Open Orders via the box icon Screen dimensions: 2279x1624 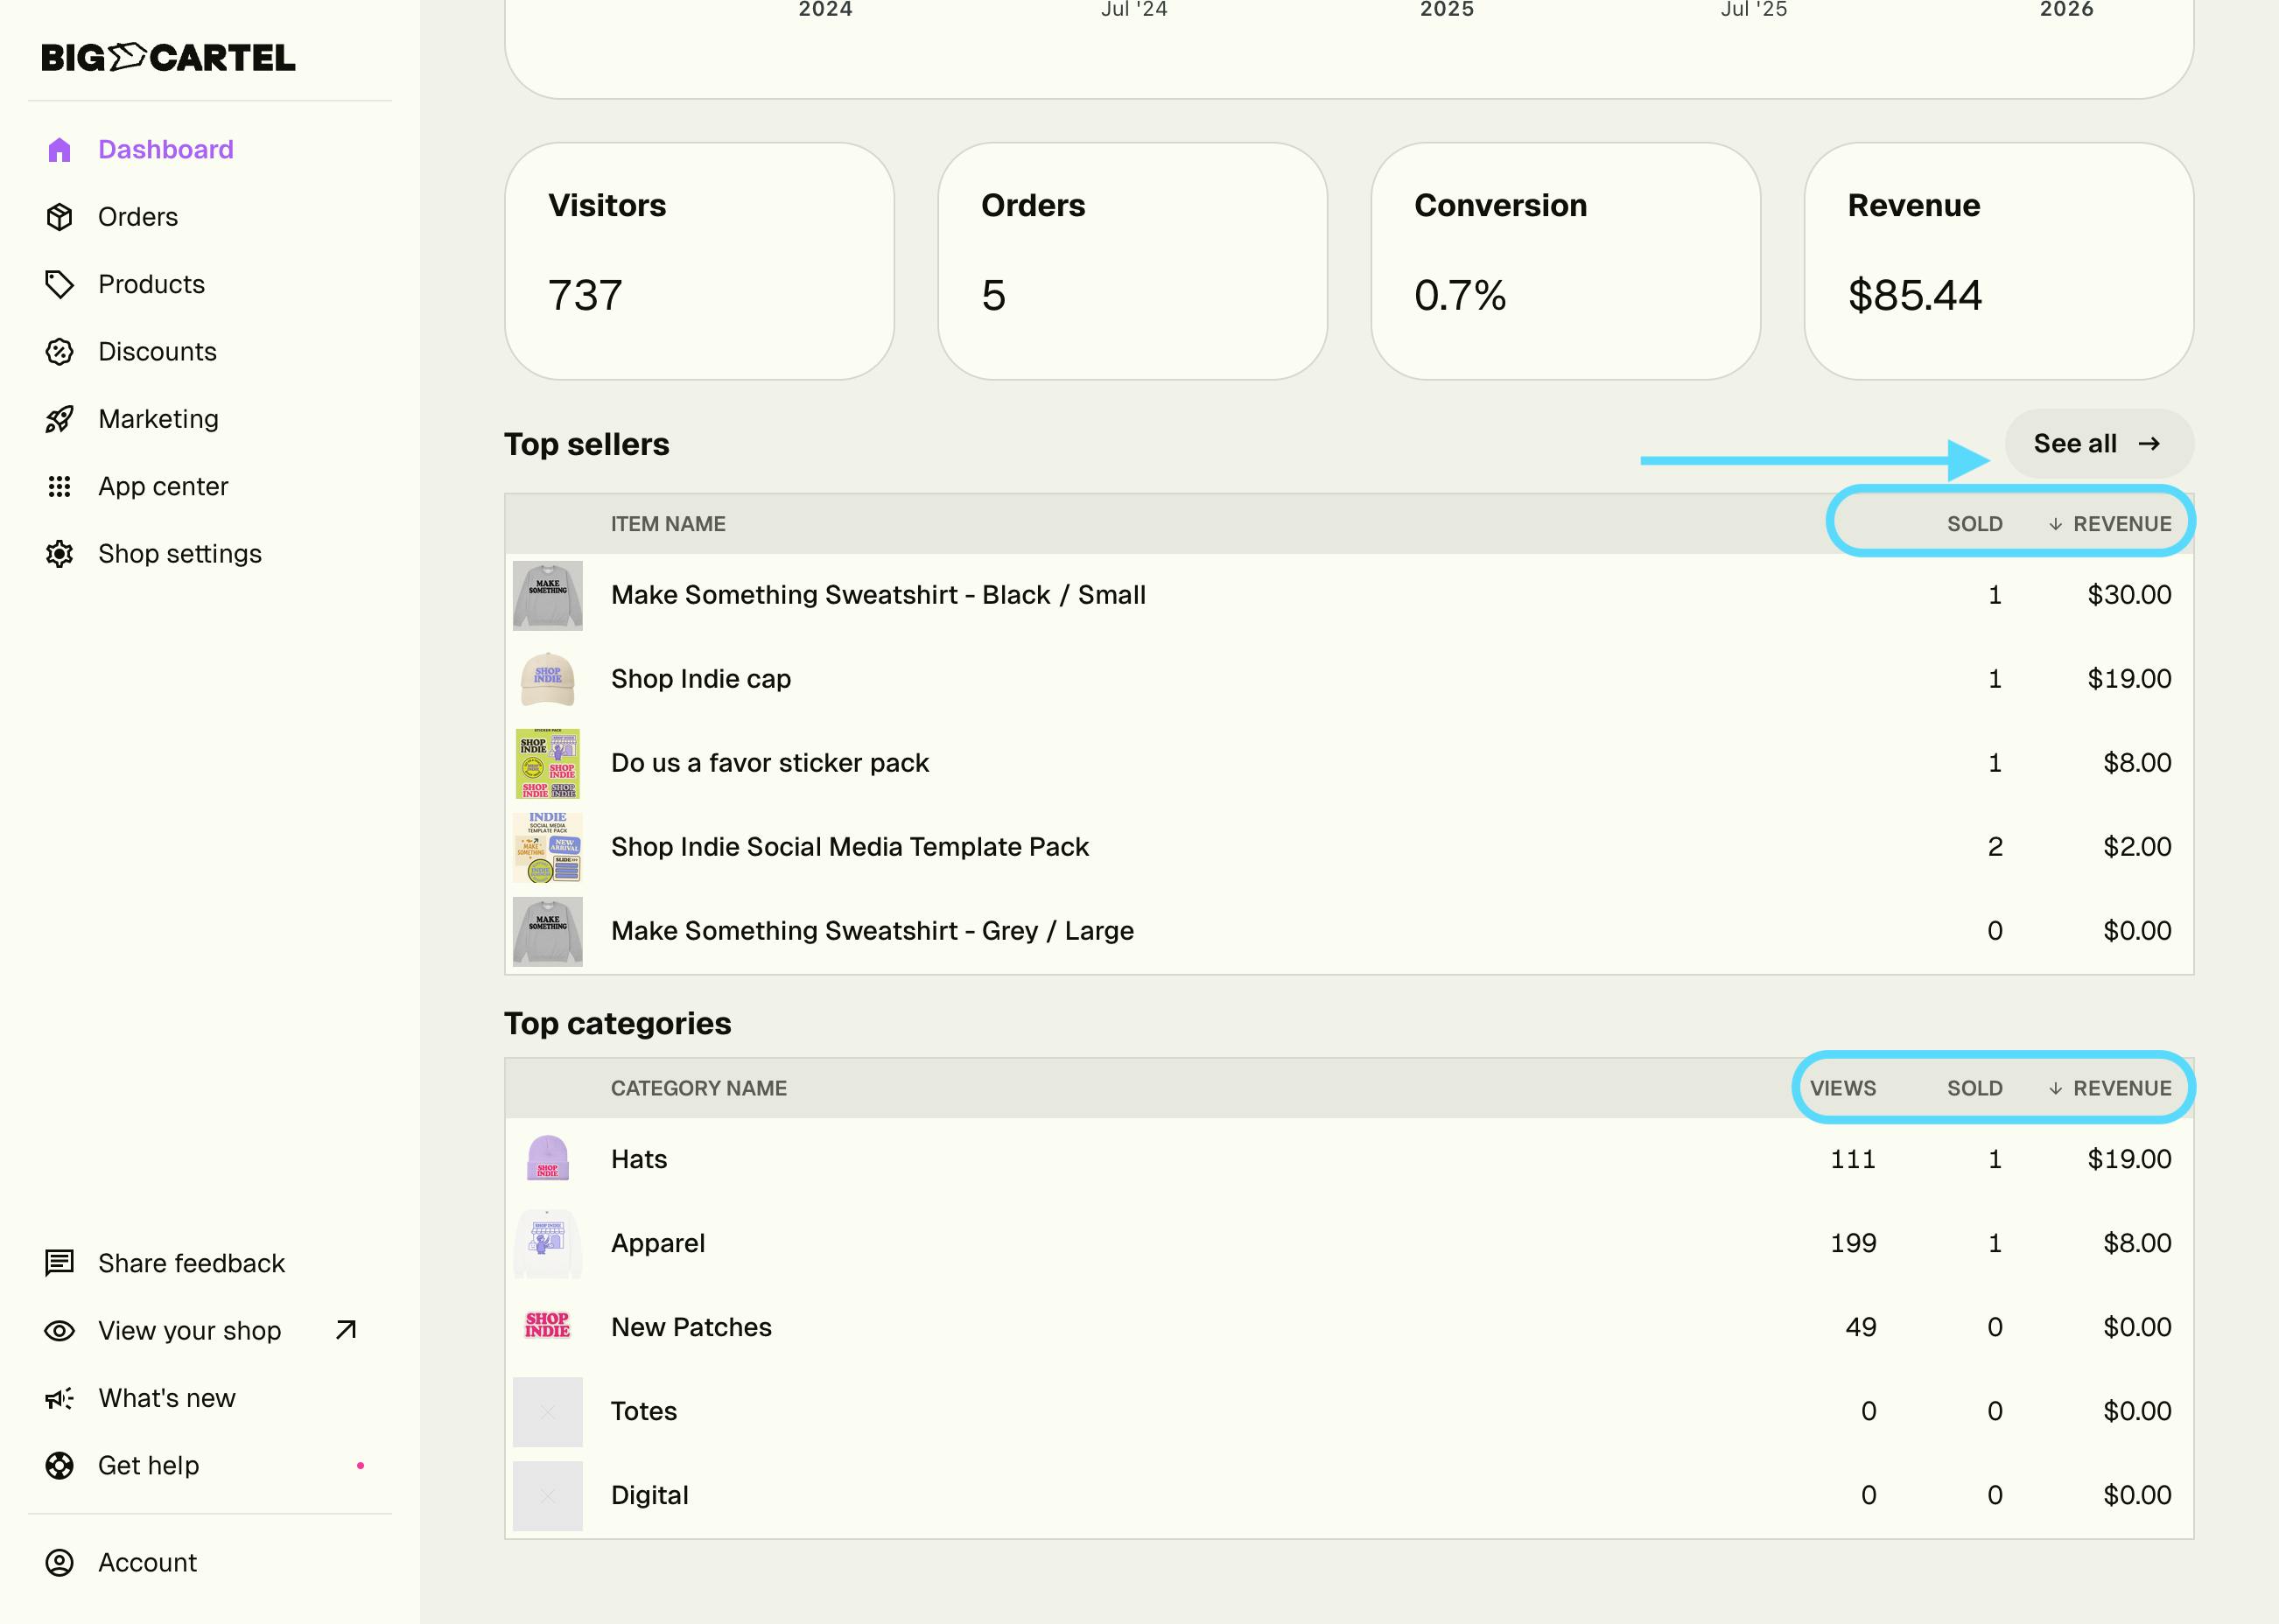59,217
